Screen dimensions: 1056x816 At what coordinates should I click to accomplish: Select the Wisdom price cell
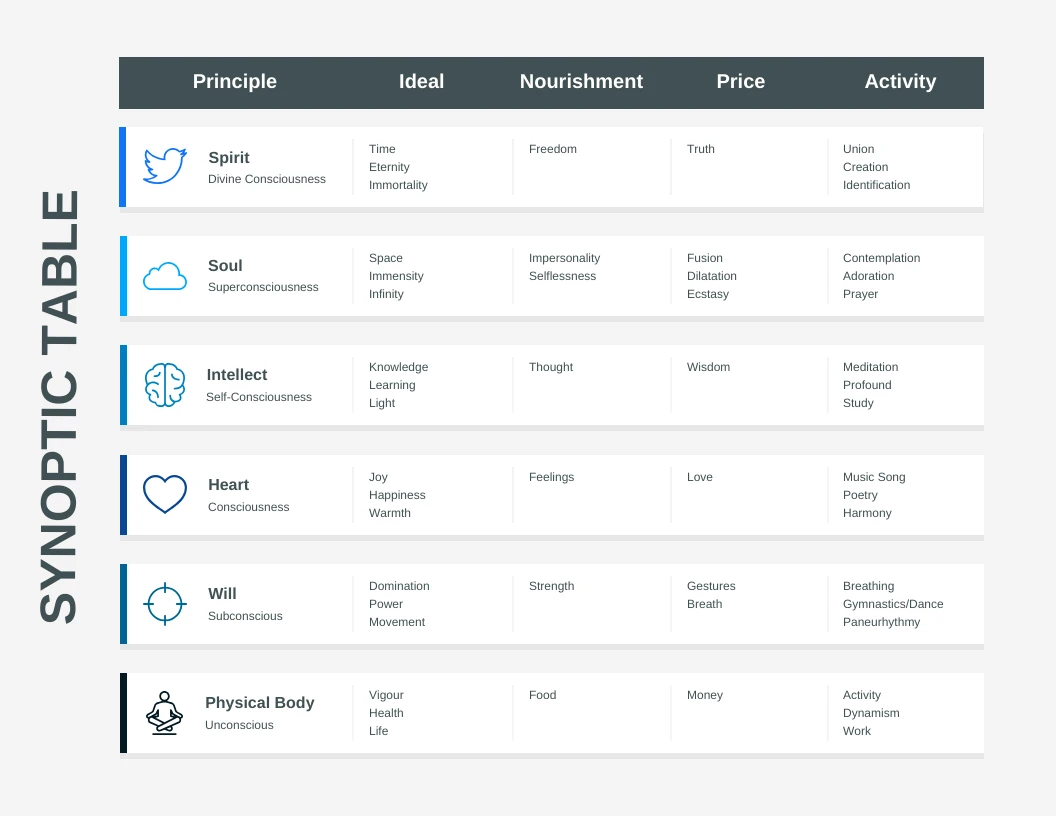click(x=708, y=367)
